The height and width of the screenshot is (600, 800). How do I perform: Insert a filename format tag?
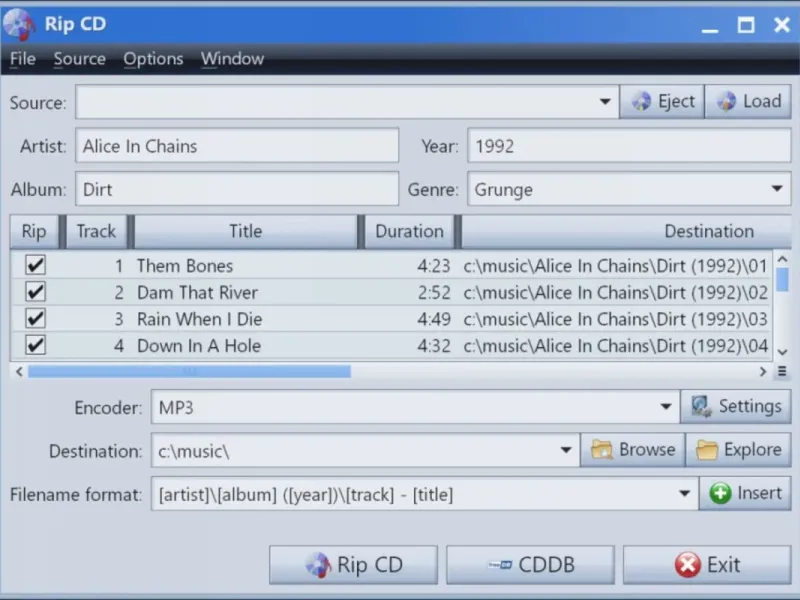click(x=745, y=493)
